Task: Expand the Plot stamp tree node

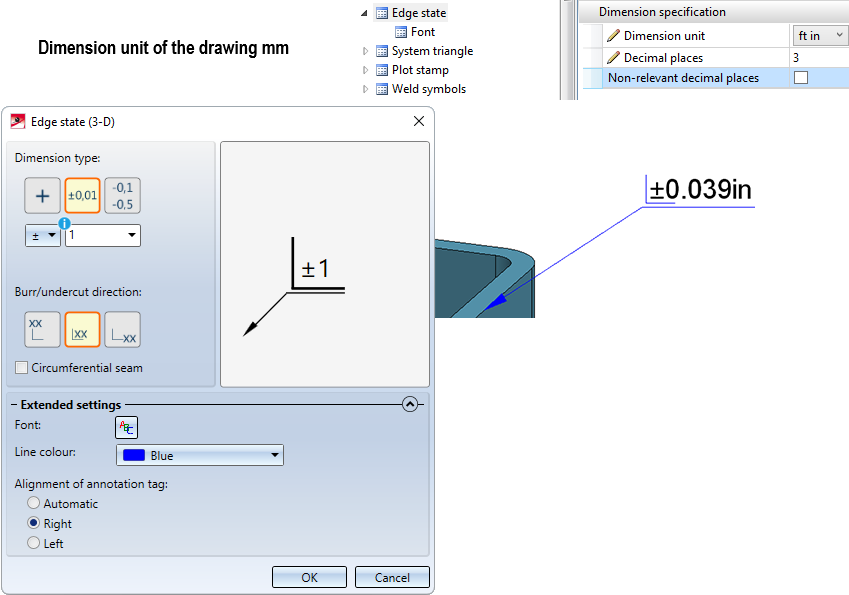Action: pos(365,70)
